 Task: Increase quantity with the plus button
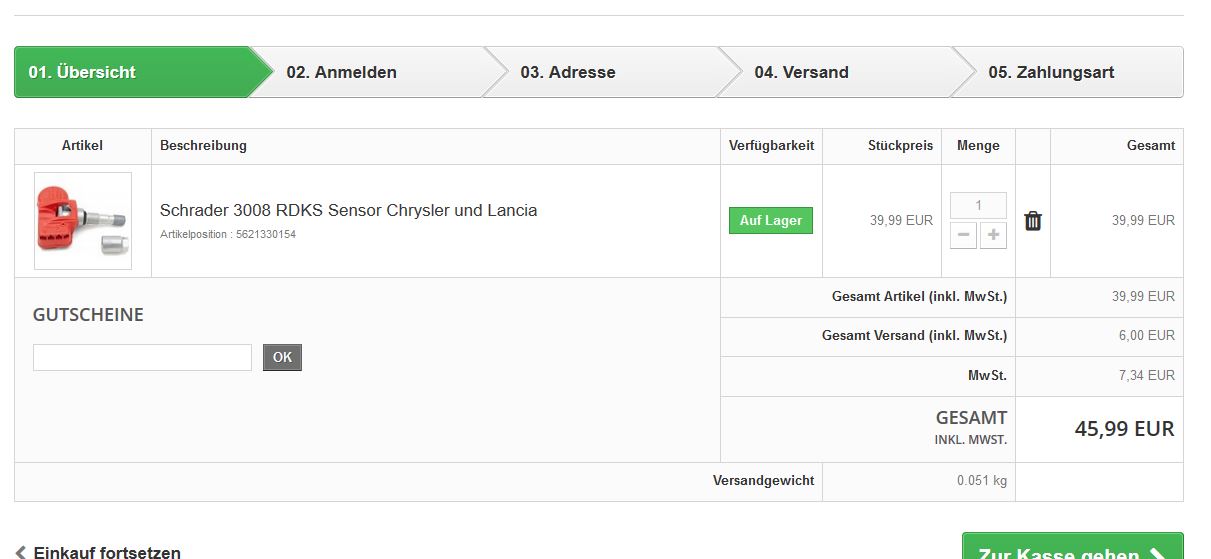[993, 235]
